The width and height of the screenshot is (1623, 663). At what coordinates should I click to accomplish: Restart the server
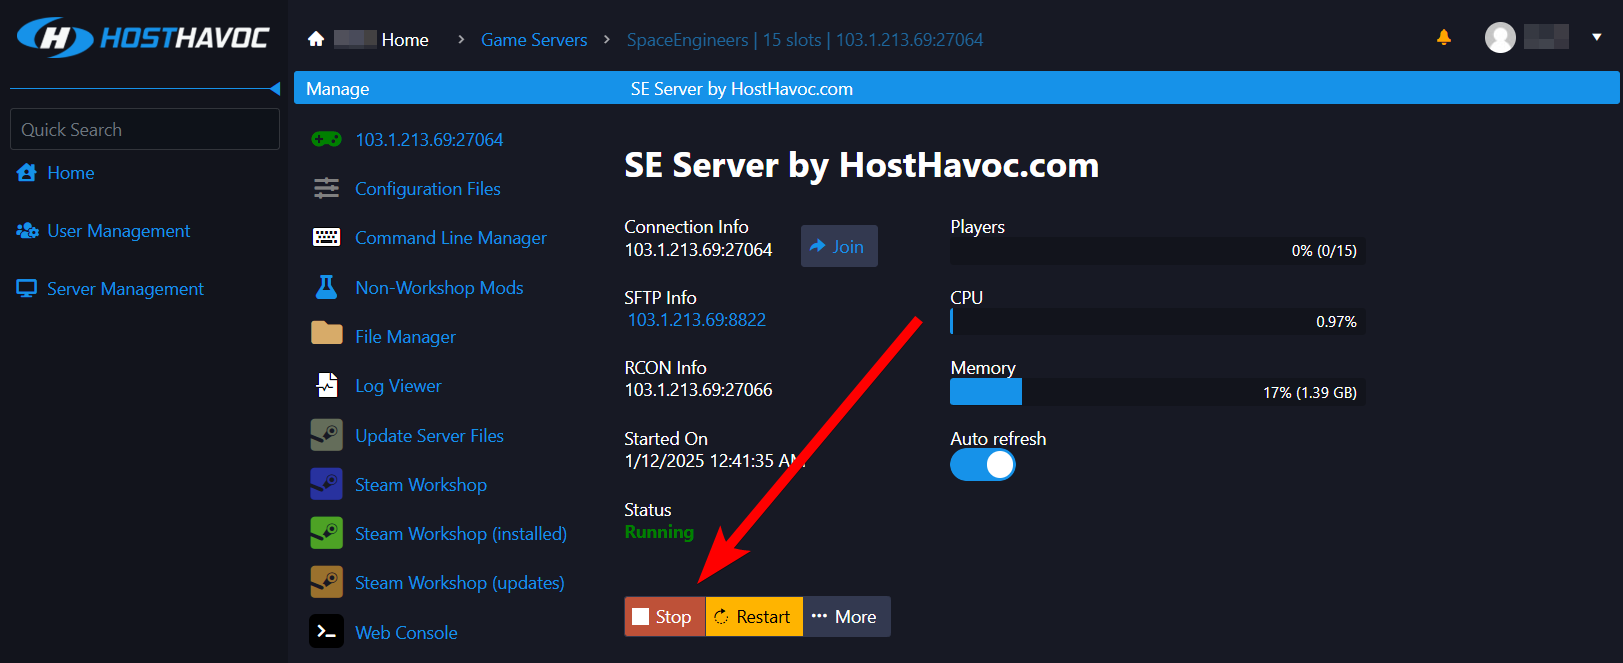(x=754, y=617)
